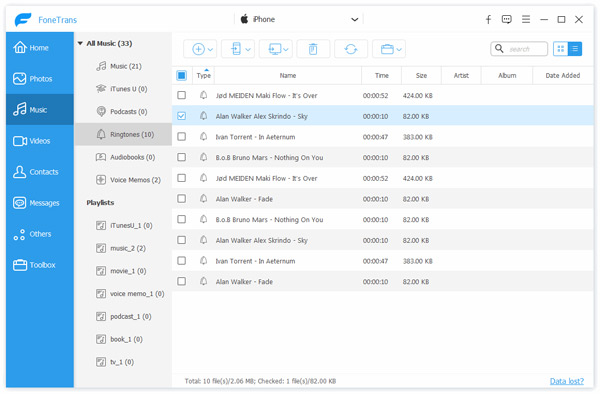The width and height of the screenshot is (600, 394).
Task: Select iTunes U (0) category
Action: (123, 89)
